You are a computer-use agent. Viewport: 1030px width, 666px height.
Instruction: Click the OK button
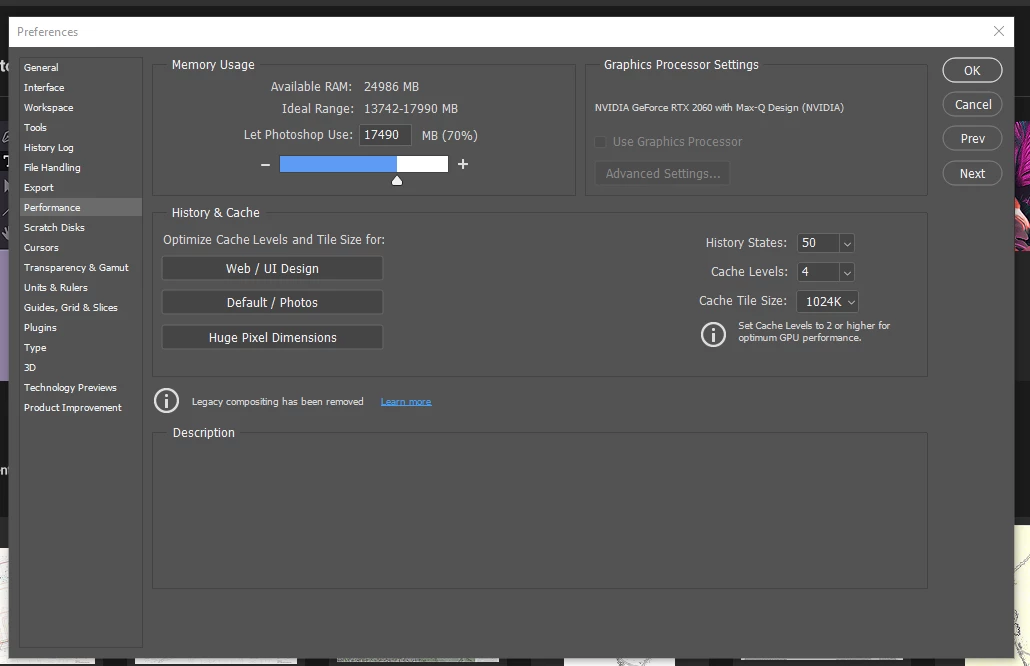click(x=972, y=70)
